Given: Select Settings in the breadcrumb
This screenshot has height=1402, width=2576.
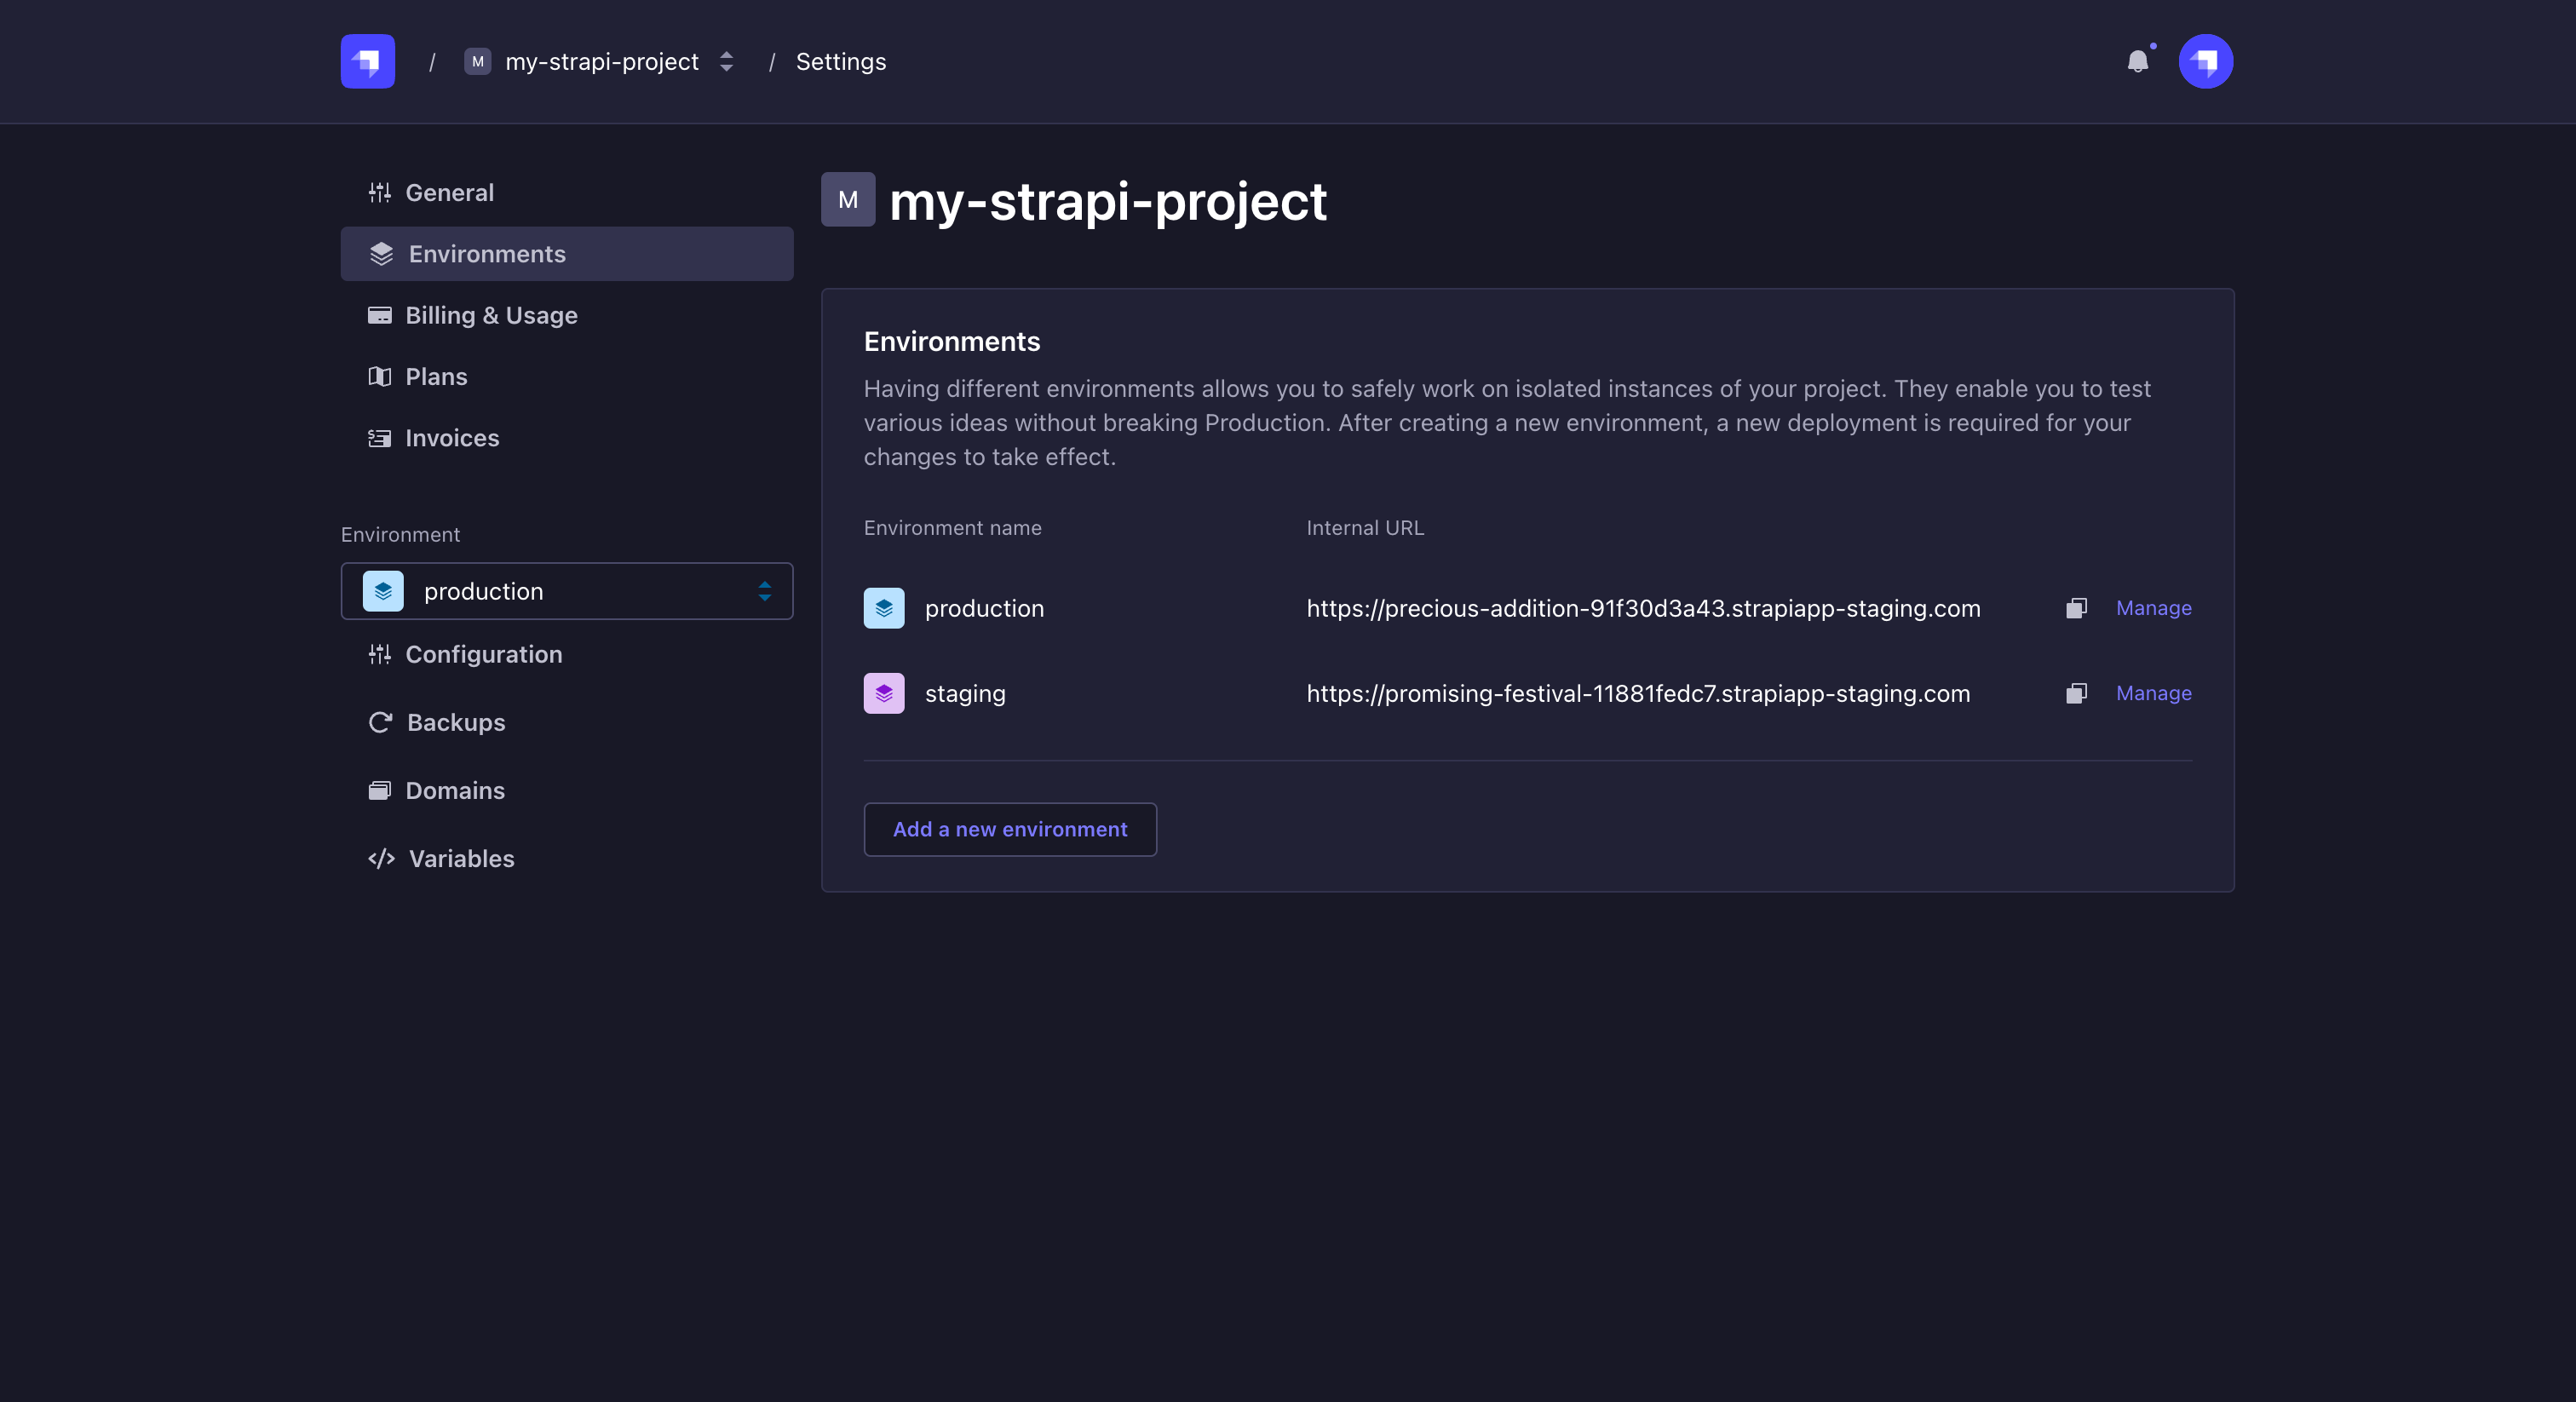Looking at the screenshot, I should click(x=840, y=61).
